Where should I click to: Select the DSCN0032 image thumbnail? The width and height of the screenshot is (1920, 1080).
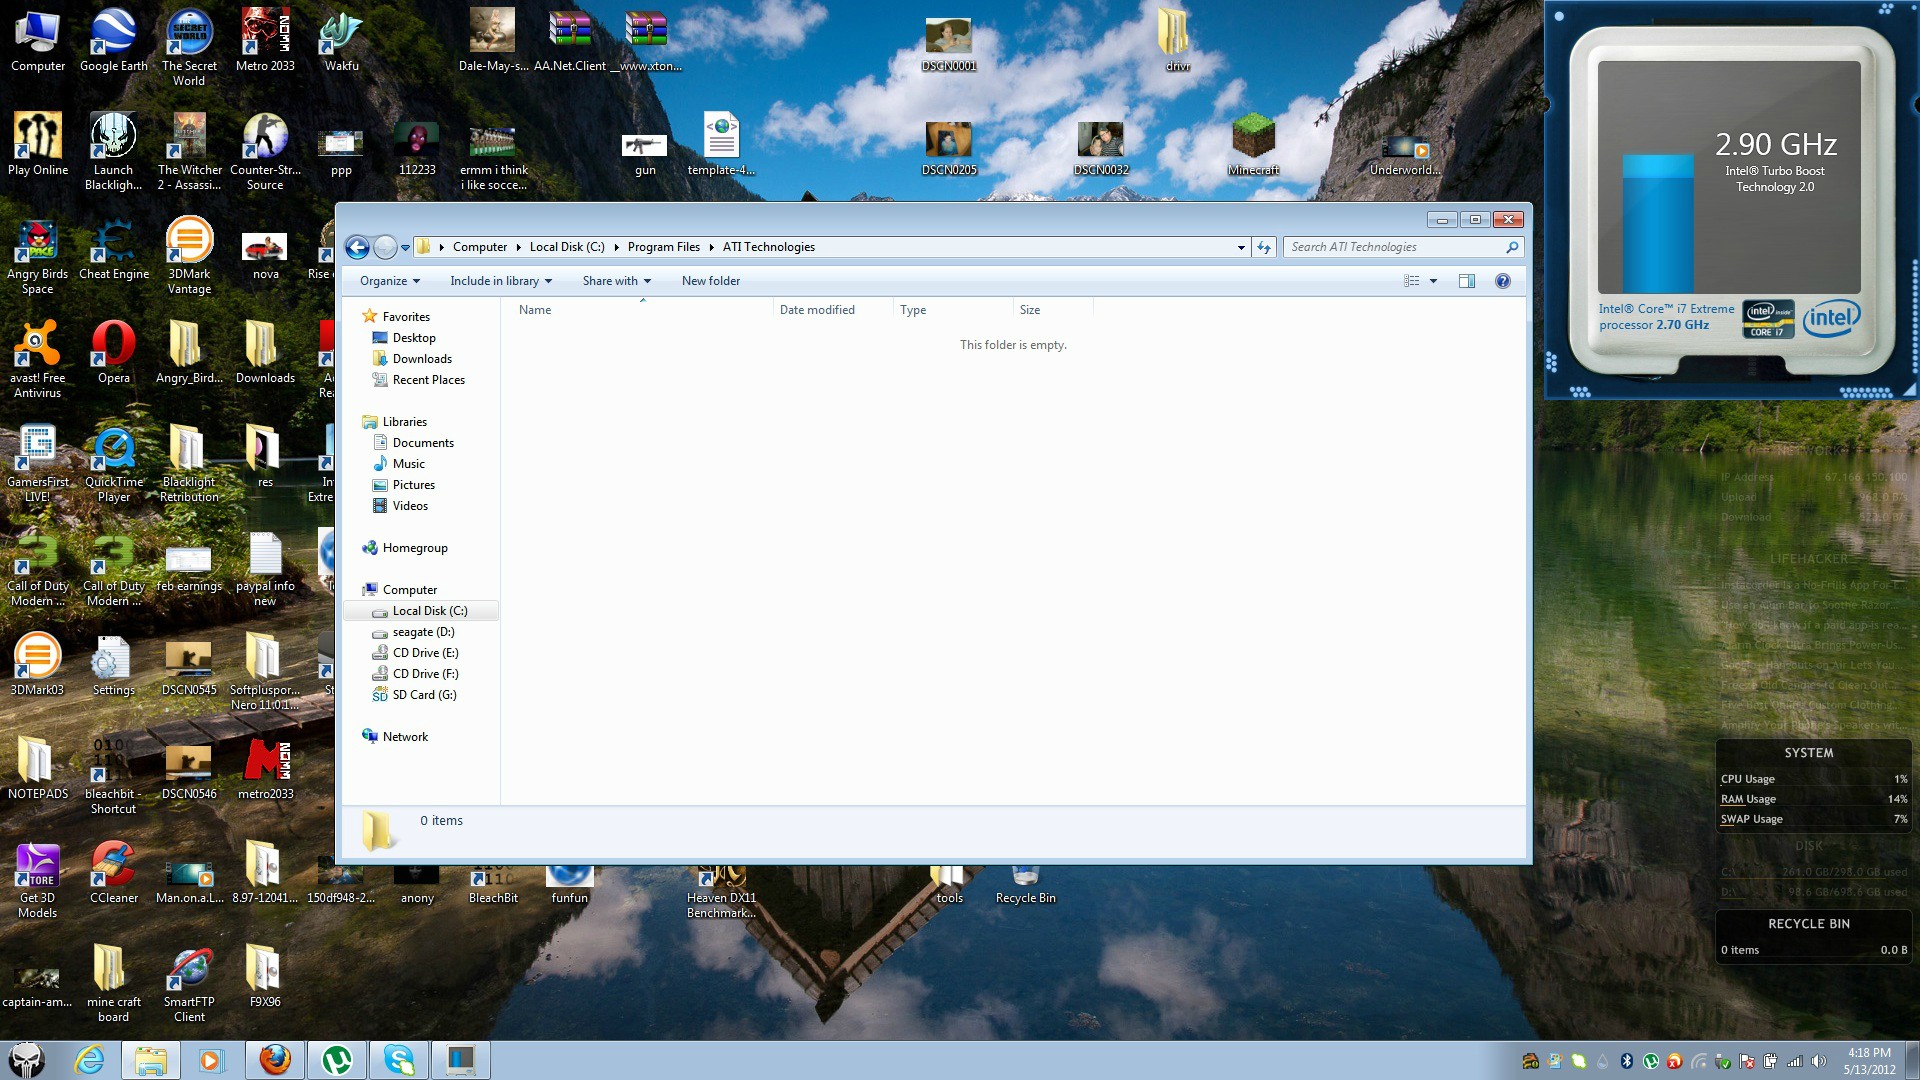tap(1101, 149)
